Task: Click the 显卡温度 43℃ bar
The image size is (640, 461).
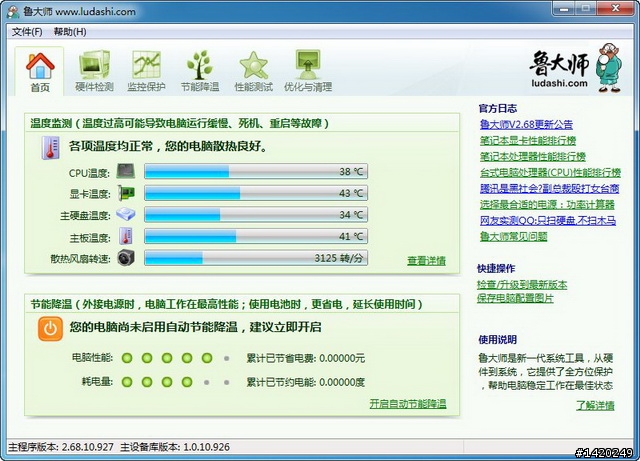Action: [x=256, y=193]
